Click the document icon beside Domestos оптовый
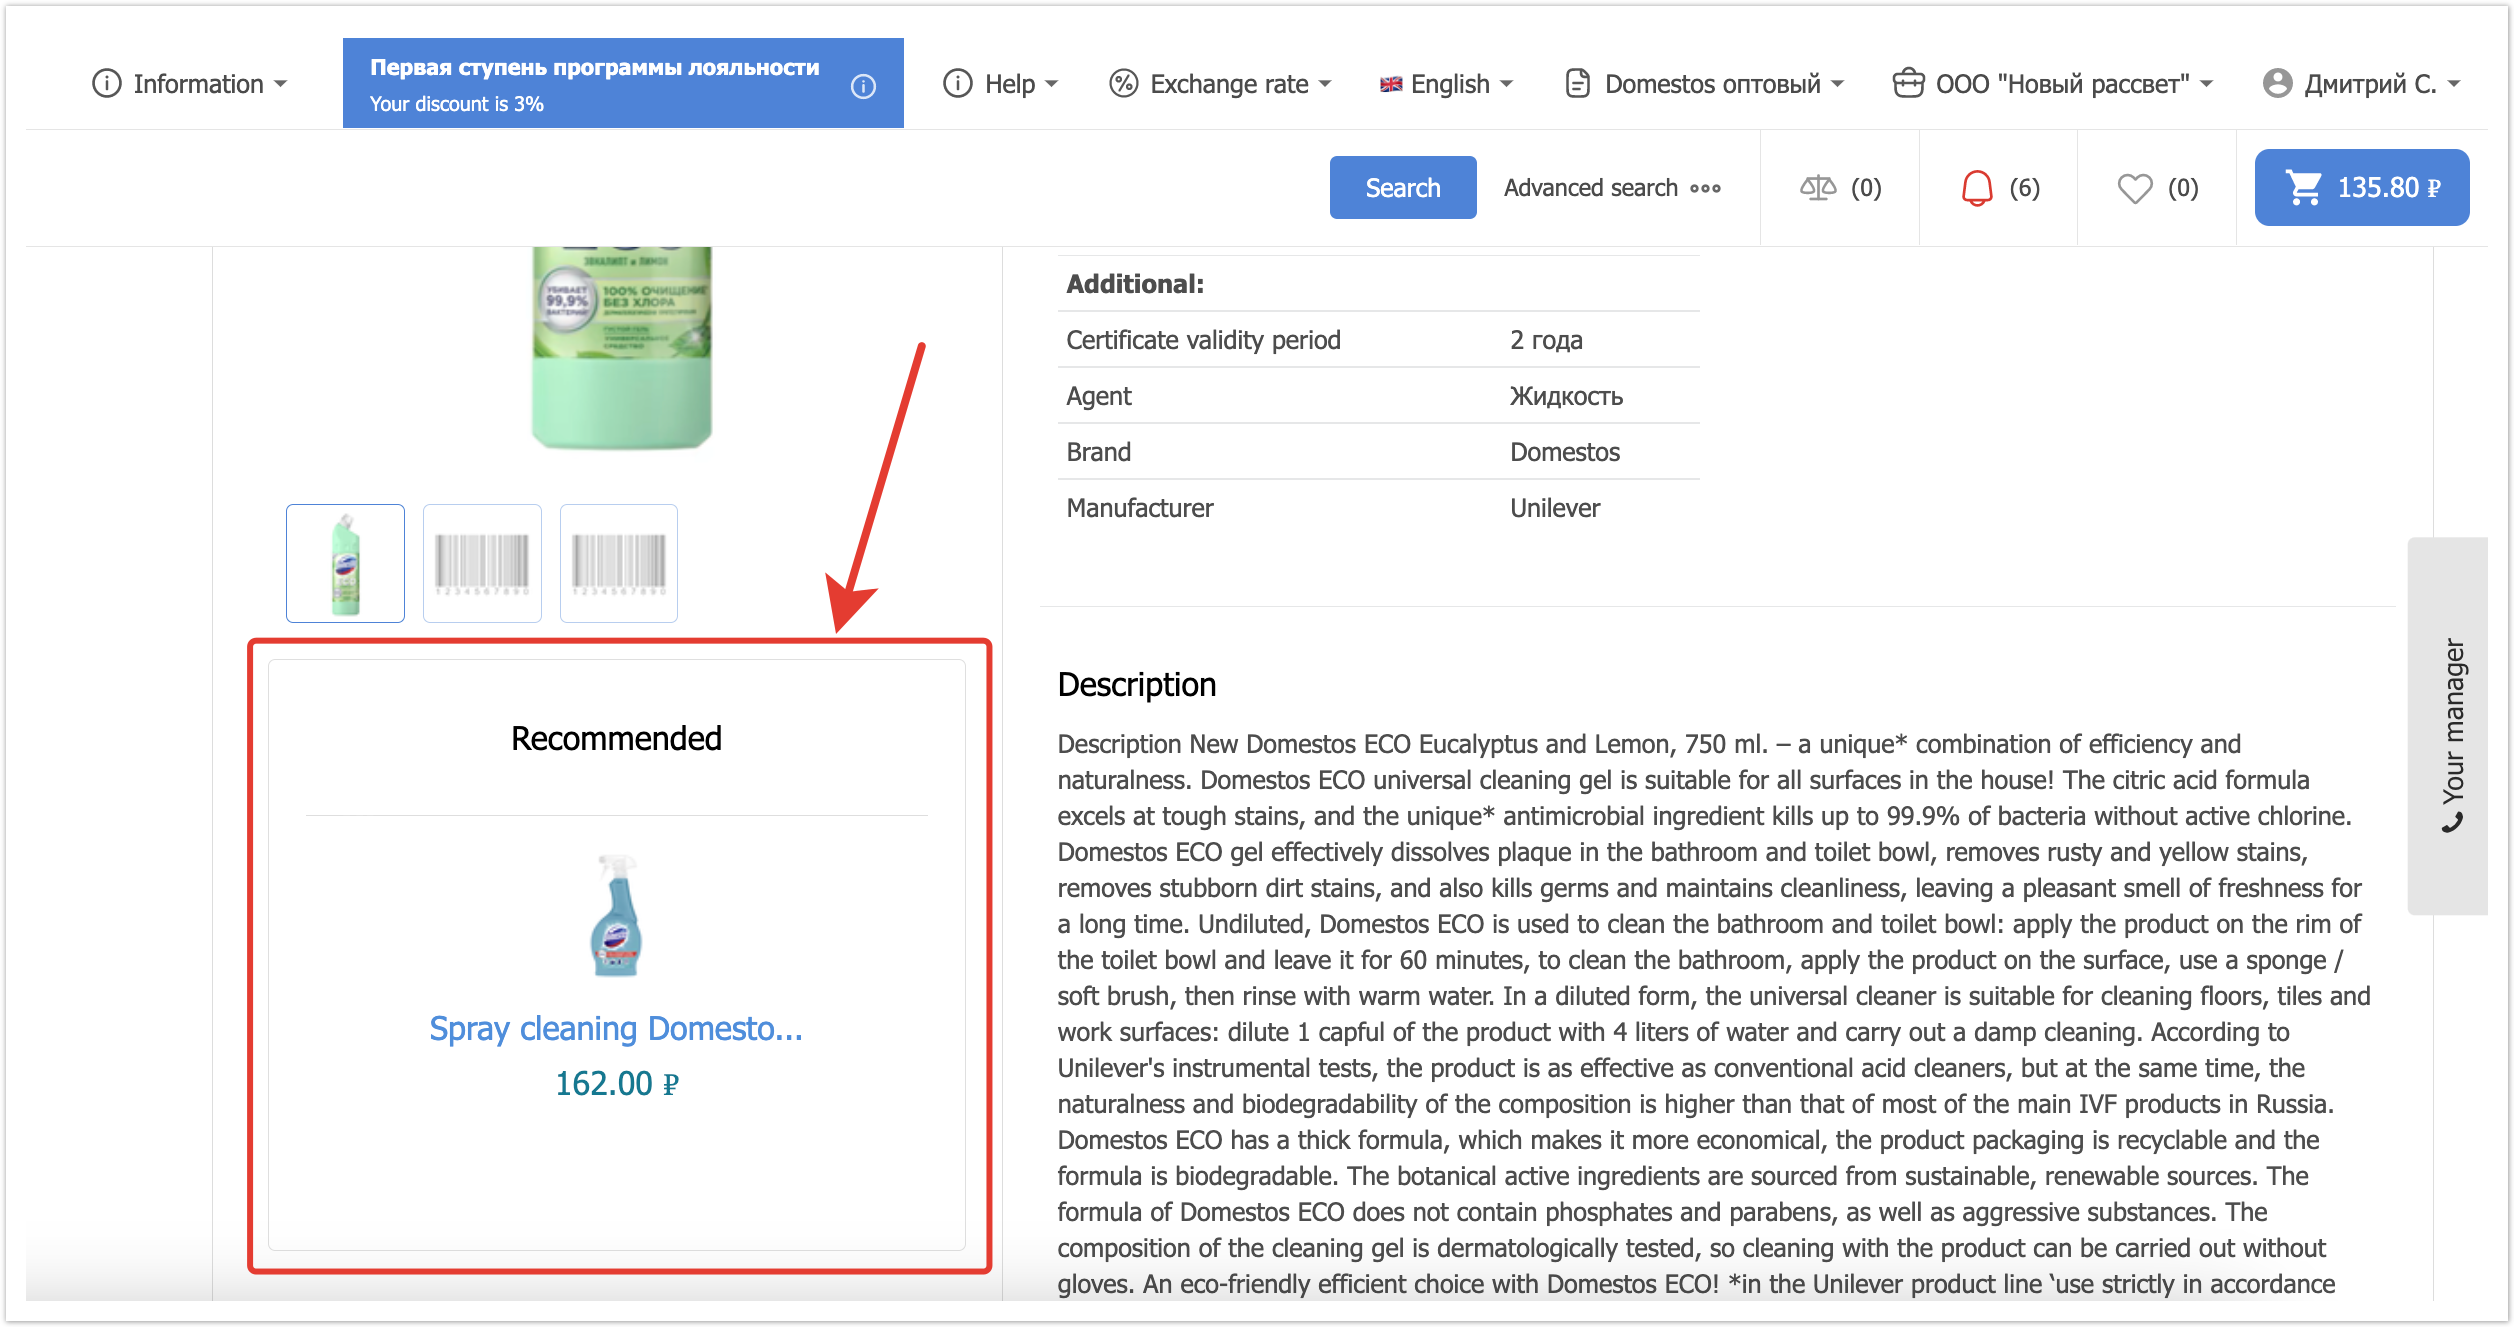This screenshot has width=2514, height=1327. [1578, 84]
